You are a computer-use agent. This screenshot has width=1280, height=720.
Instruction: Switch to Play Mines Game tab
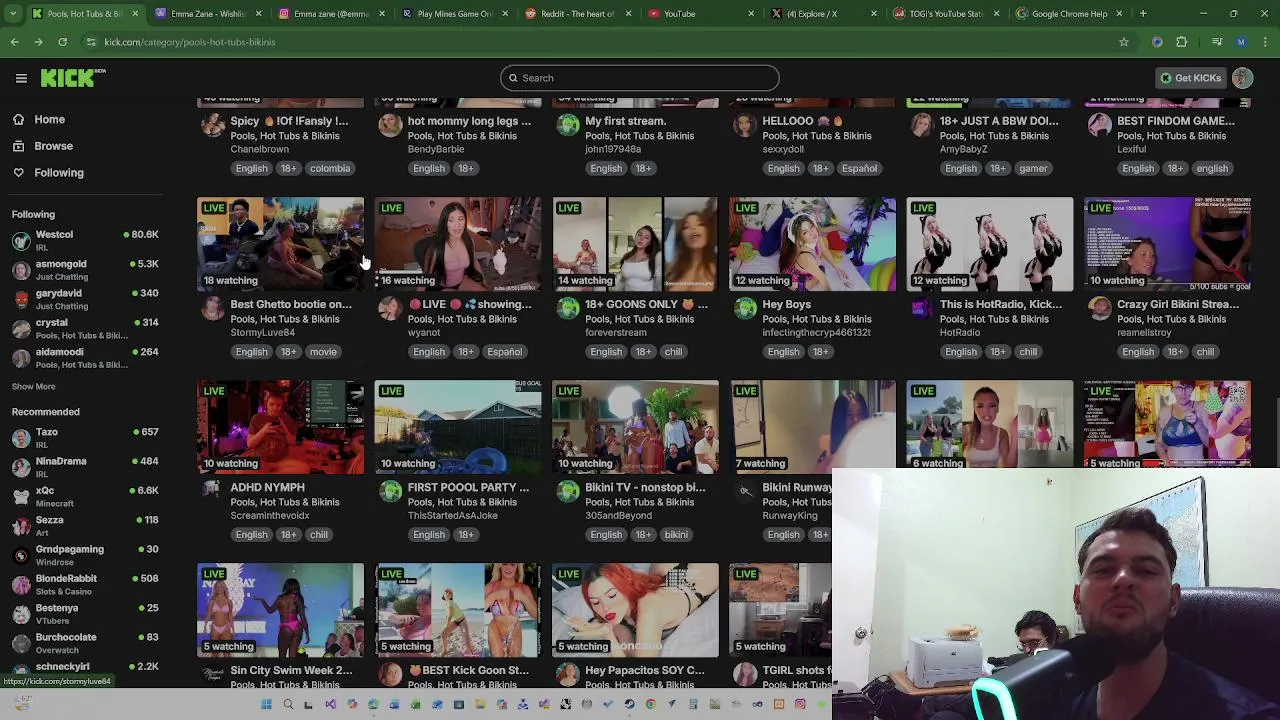click(455, 14)
